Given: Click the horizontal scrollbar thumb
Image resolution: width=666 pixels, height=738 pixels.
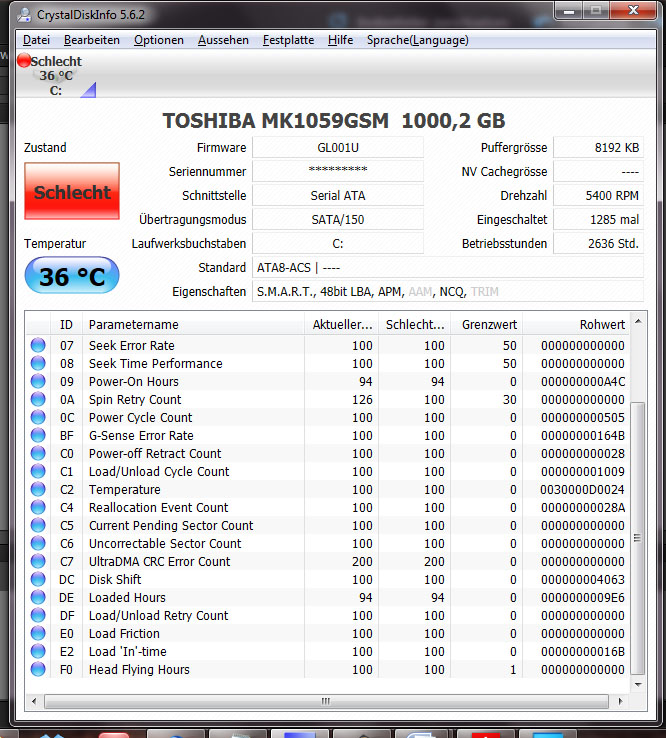Looking at the screenshot, I should (x=326, y=701).
